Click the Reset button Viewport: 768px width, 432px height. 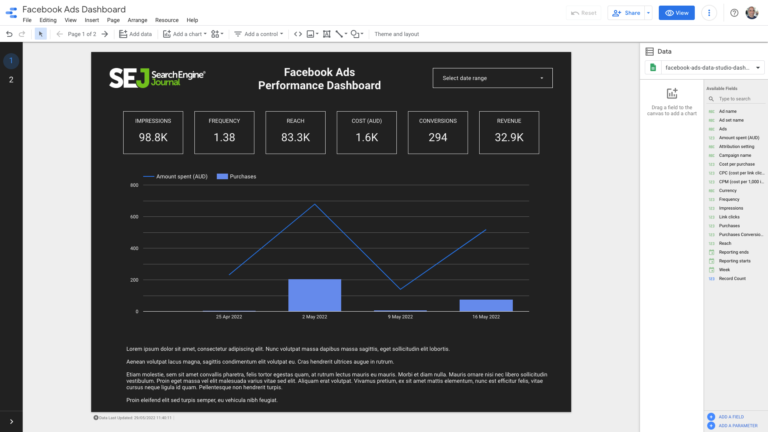tap(584, 13)
